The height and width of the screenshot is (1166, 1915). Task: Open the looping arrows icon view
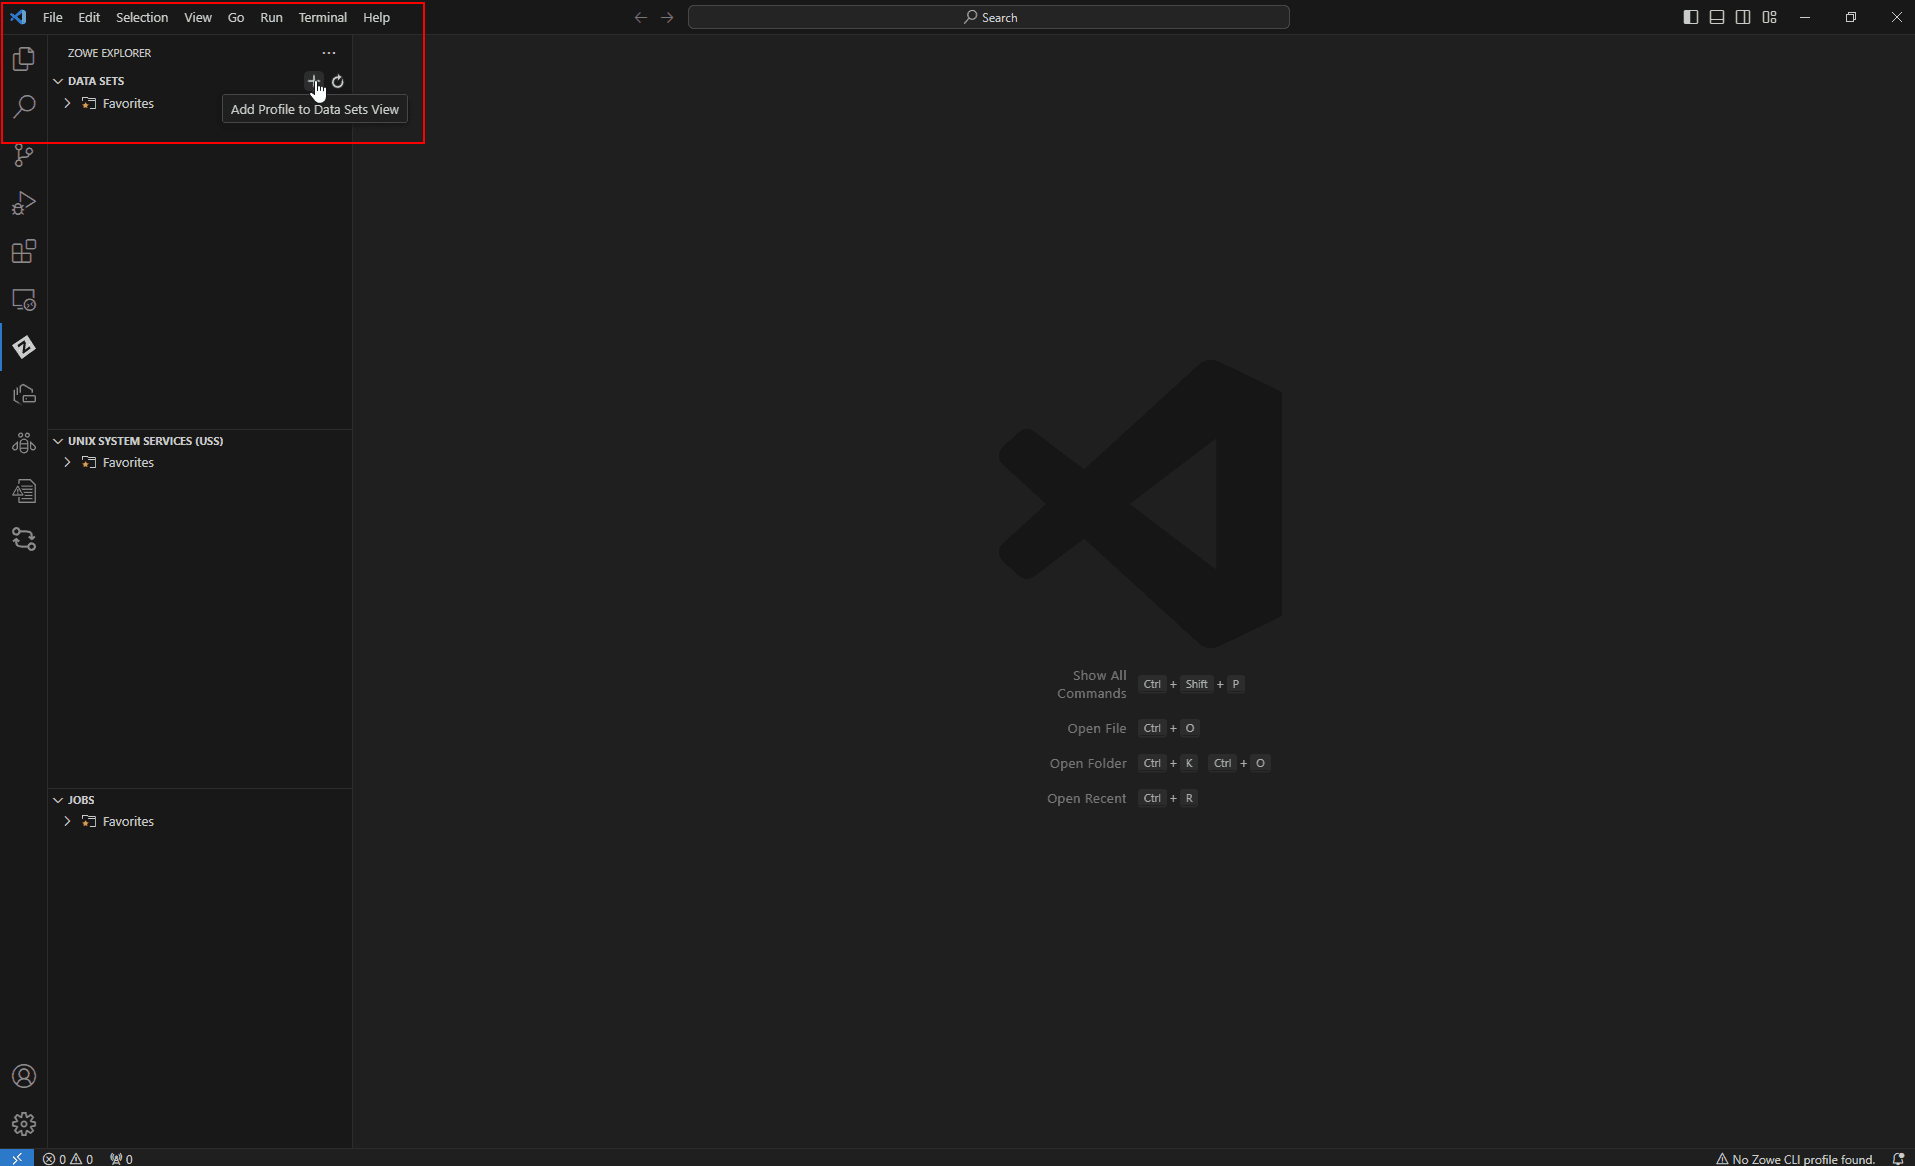pyautogui.click(x=24, y=539)
